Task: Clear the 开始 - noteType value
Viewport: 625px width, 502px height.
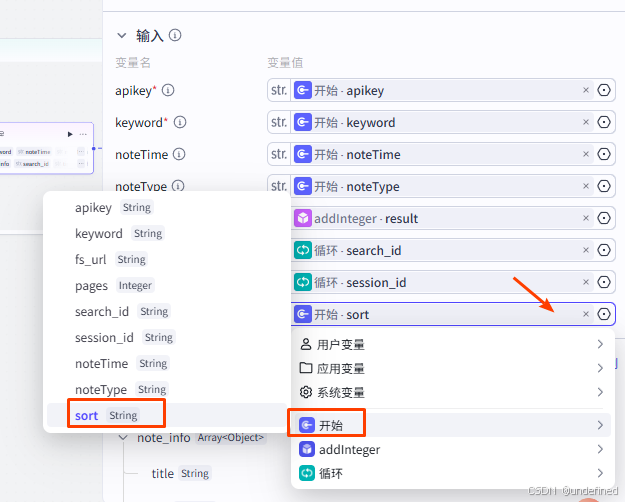Action: point(586,186)
